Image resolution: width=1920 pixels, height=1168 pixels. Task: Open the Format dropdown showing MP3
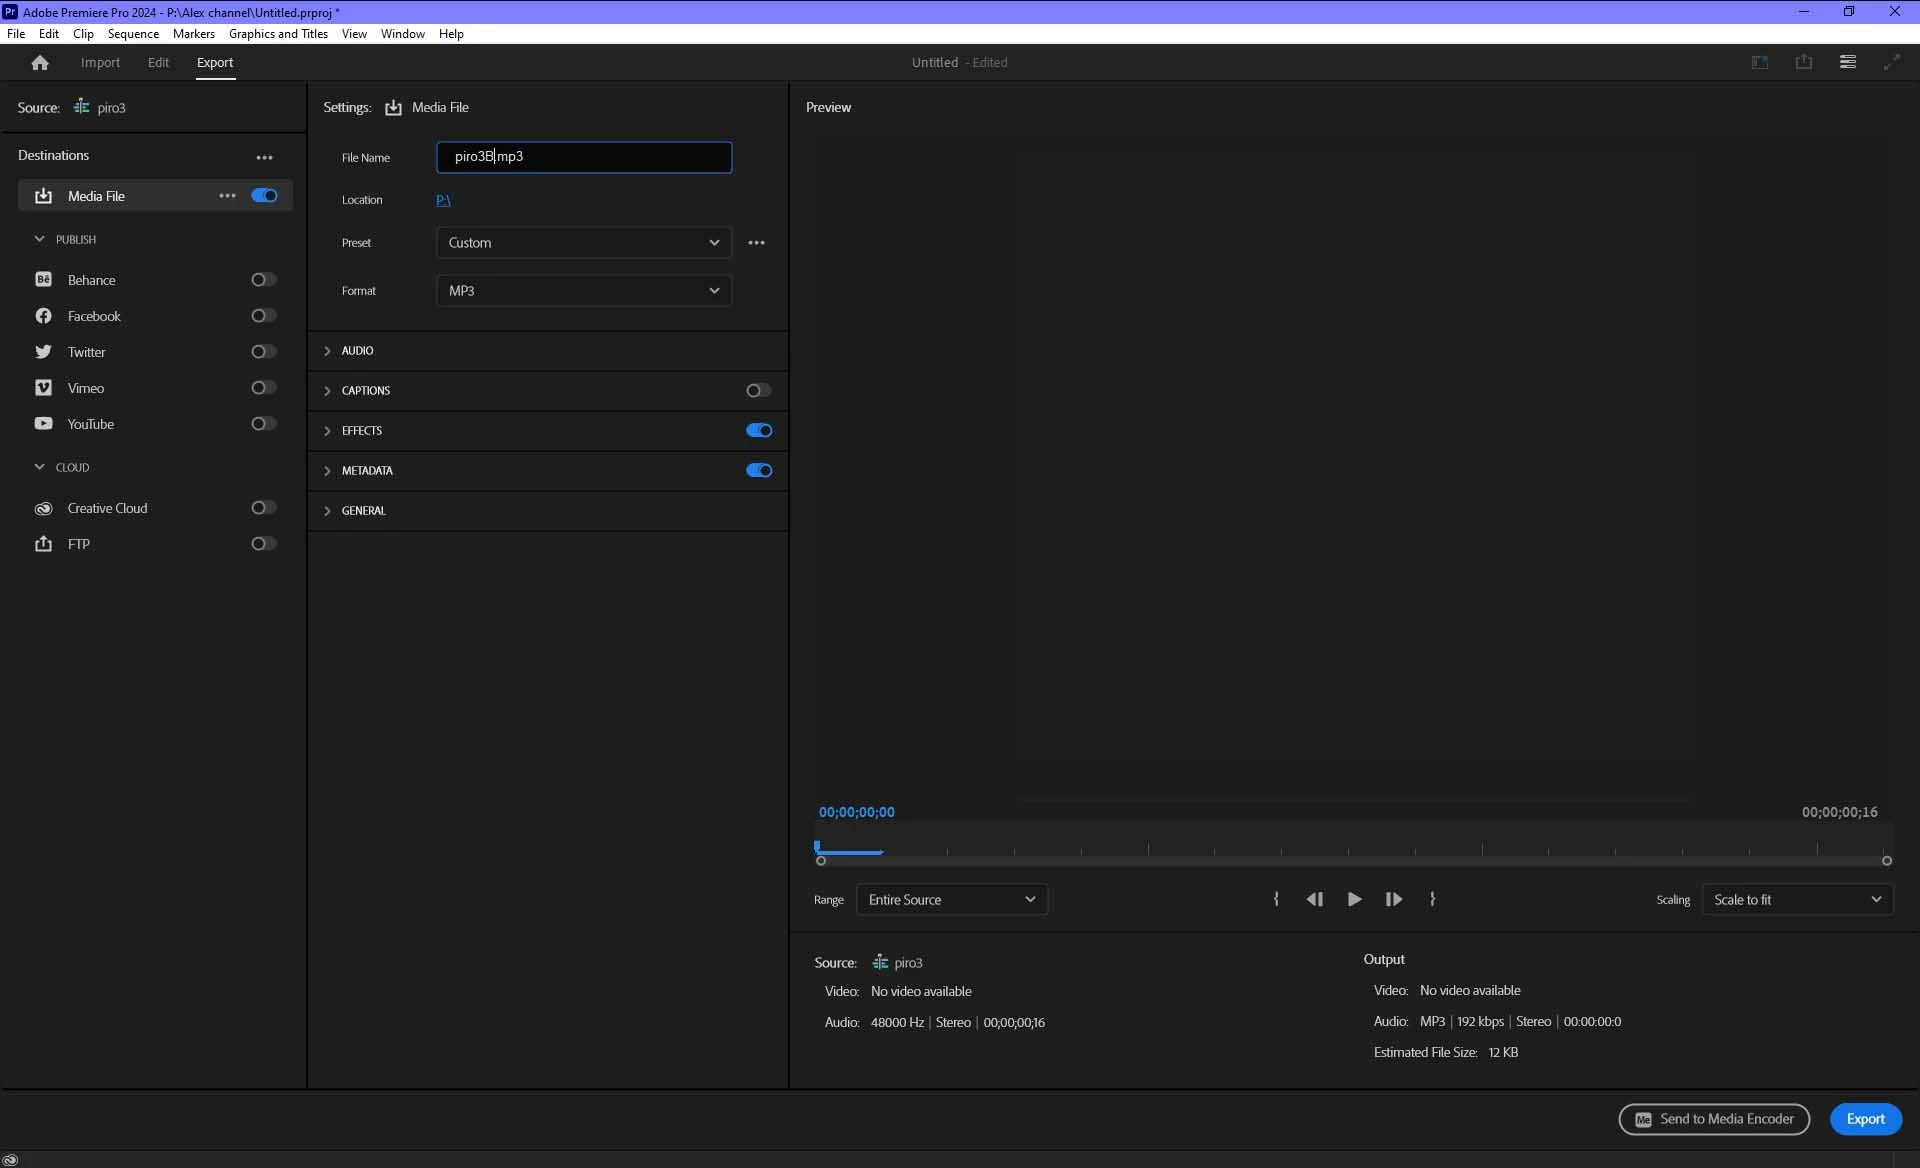tap(584, 291)
